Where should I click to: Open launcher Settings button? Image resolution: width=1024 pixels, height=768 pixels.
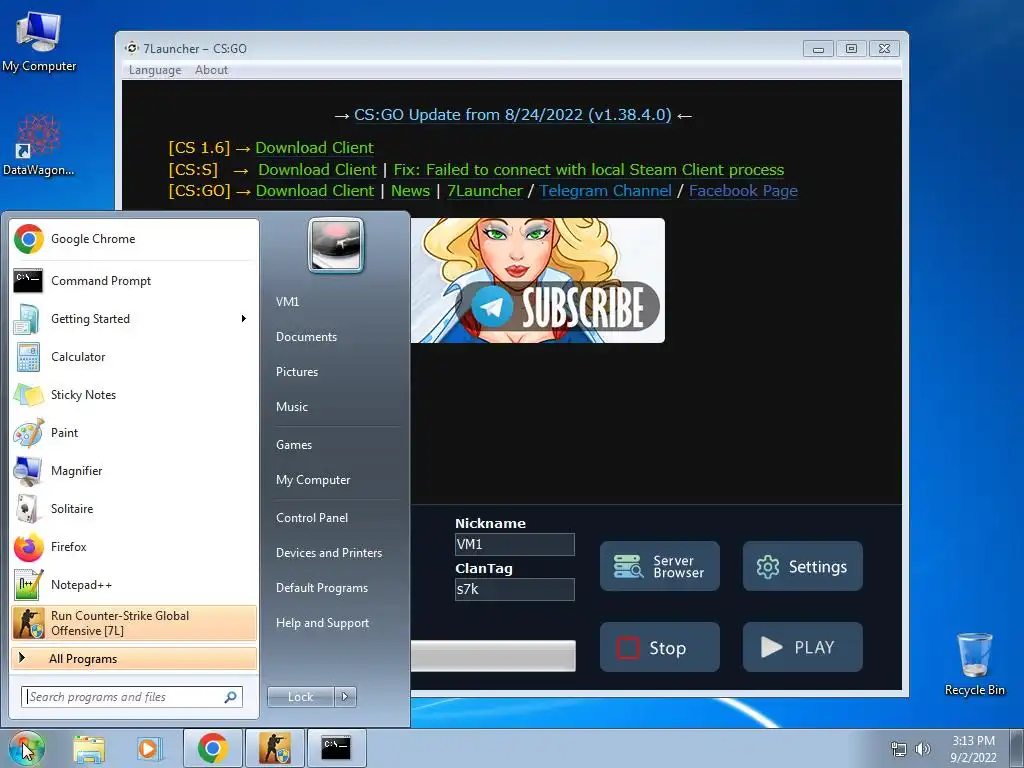coord(803,566)
